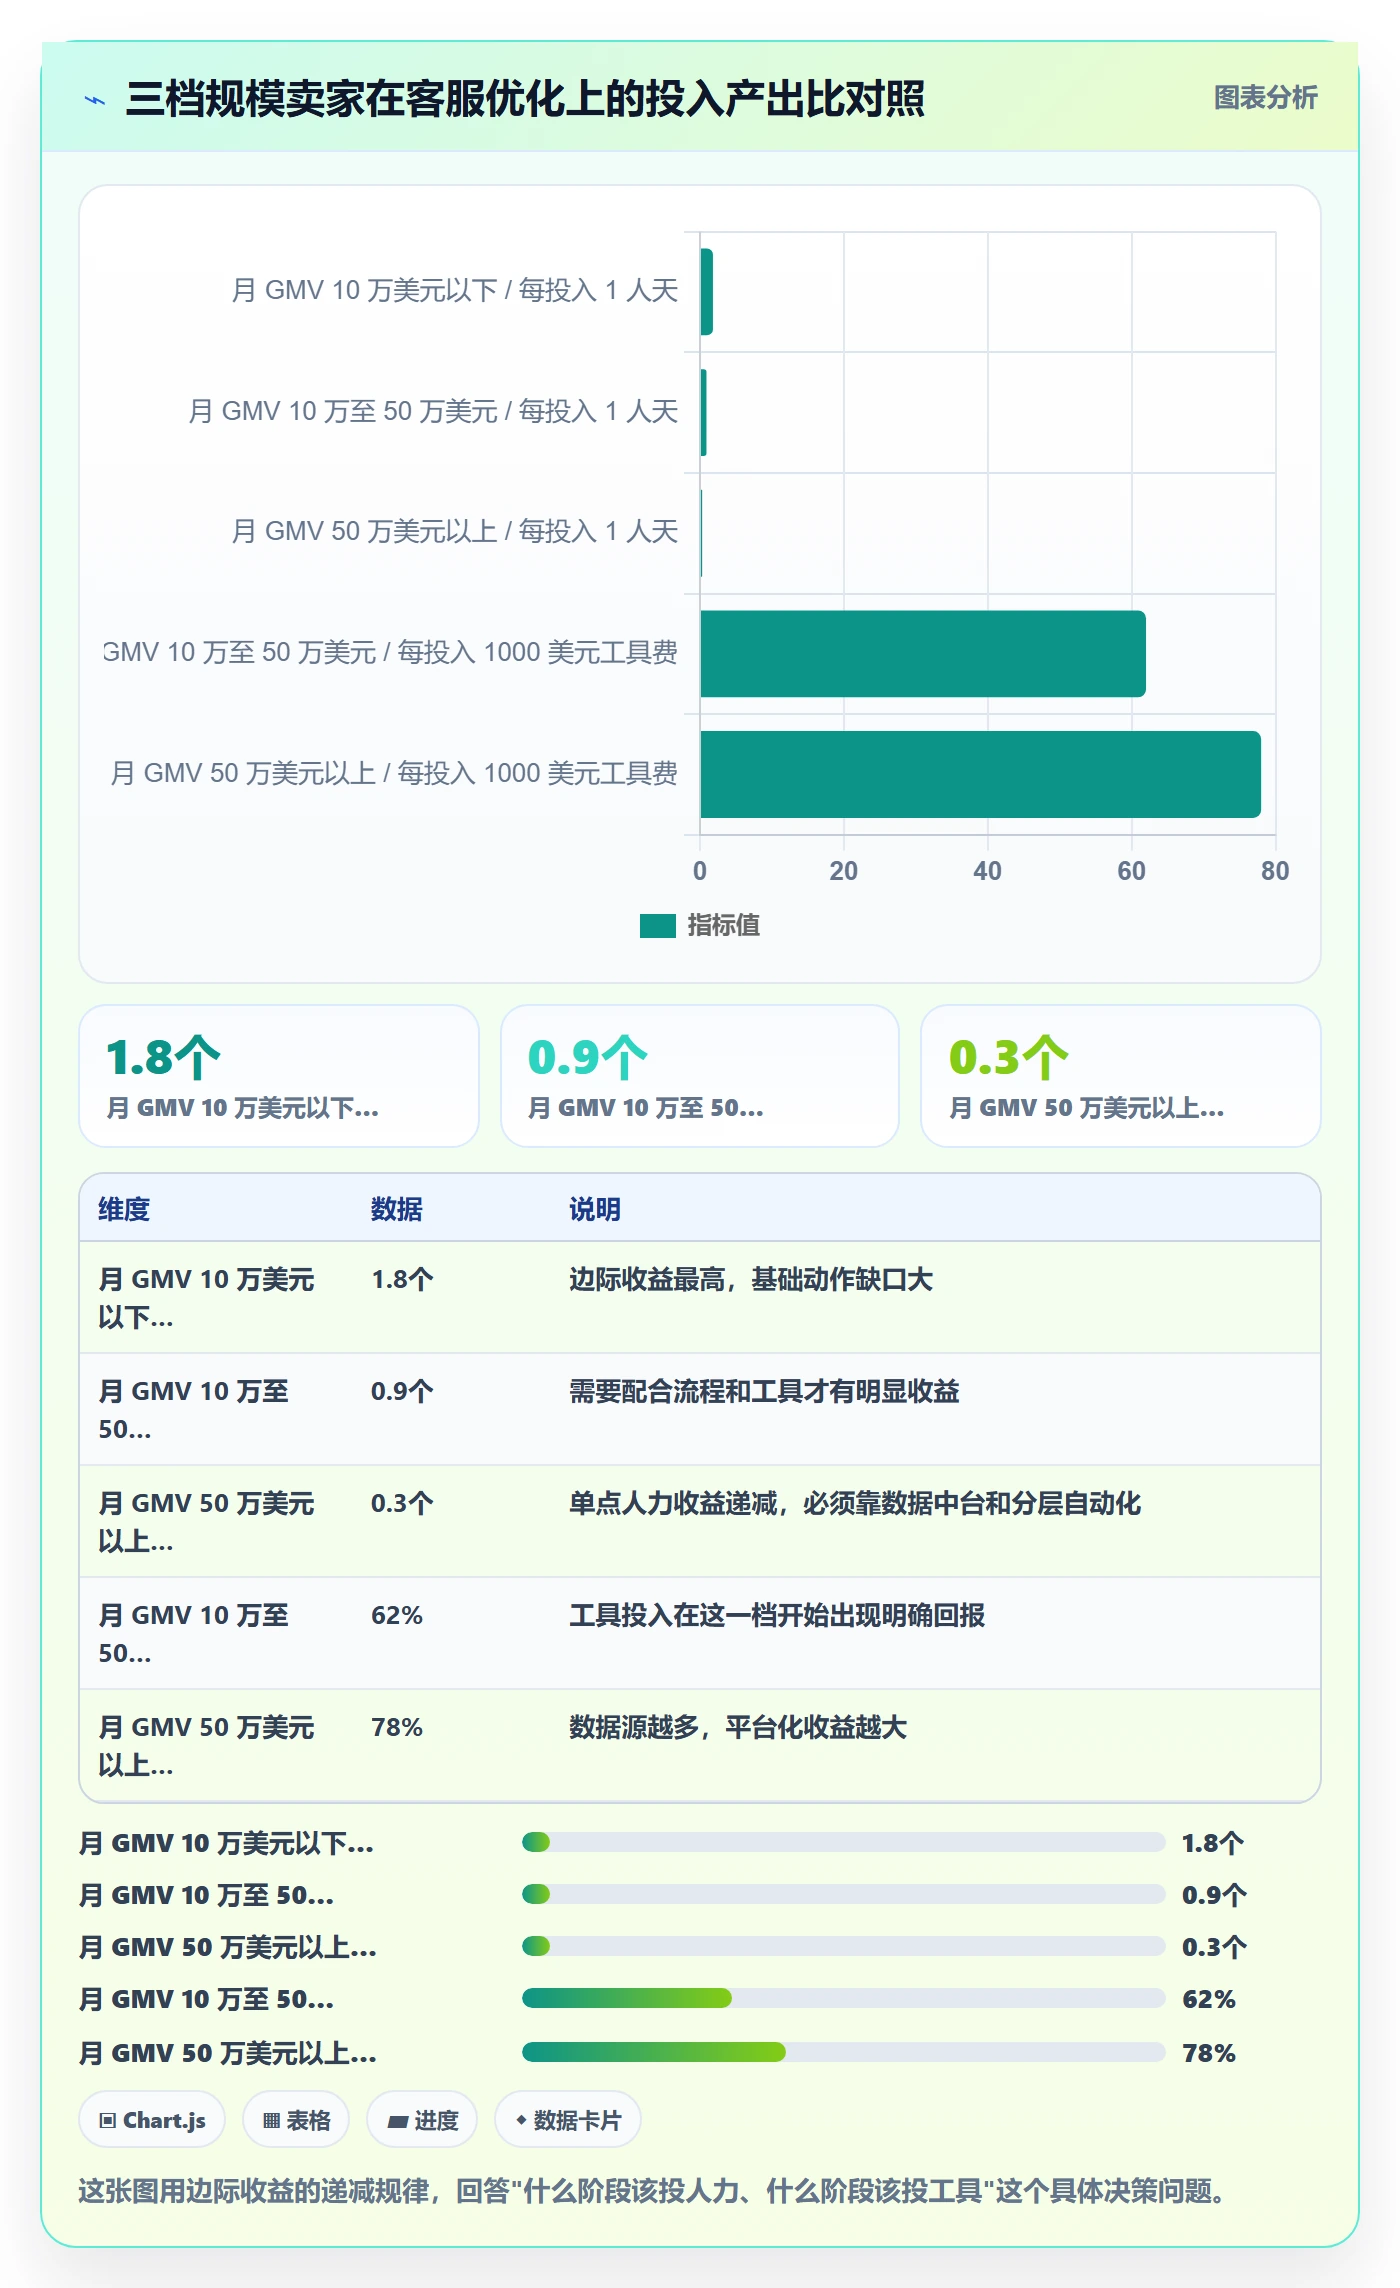Click the 进度 tag

pos(422,2120)
